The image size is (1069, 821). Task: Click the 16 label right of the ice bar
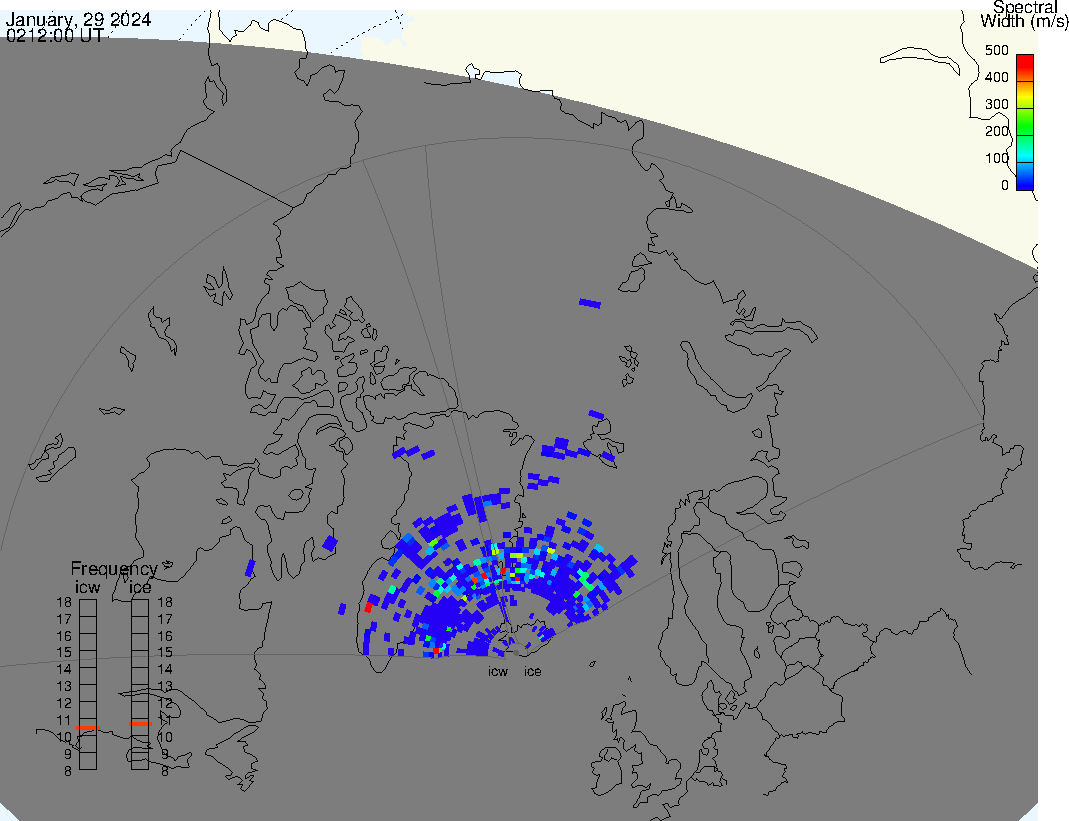click(x=165, y=636)
